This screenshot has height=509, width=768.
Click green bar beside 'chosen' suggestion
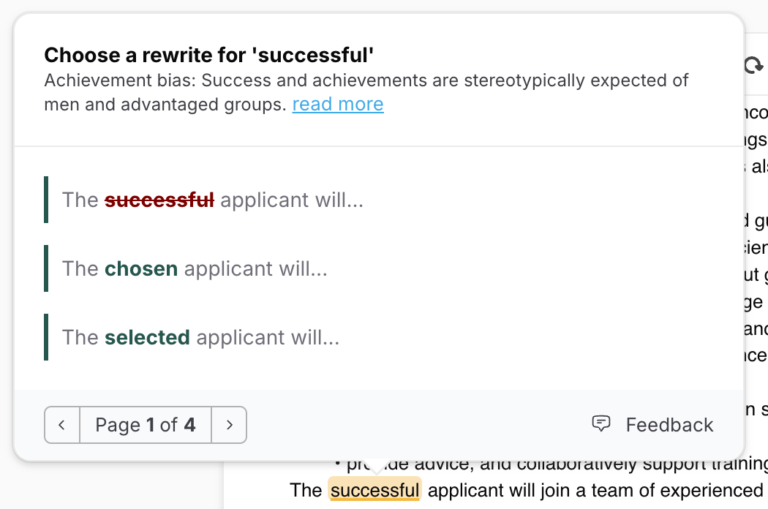(x=46, y=268)
